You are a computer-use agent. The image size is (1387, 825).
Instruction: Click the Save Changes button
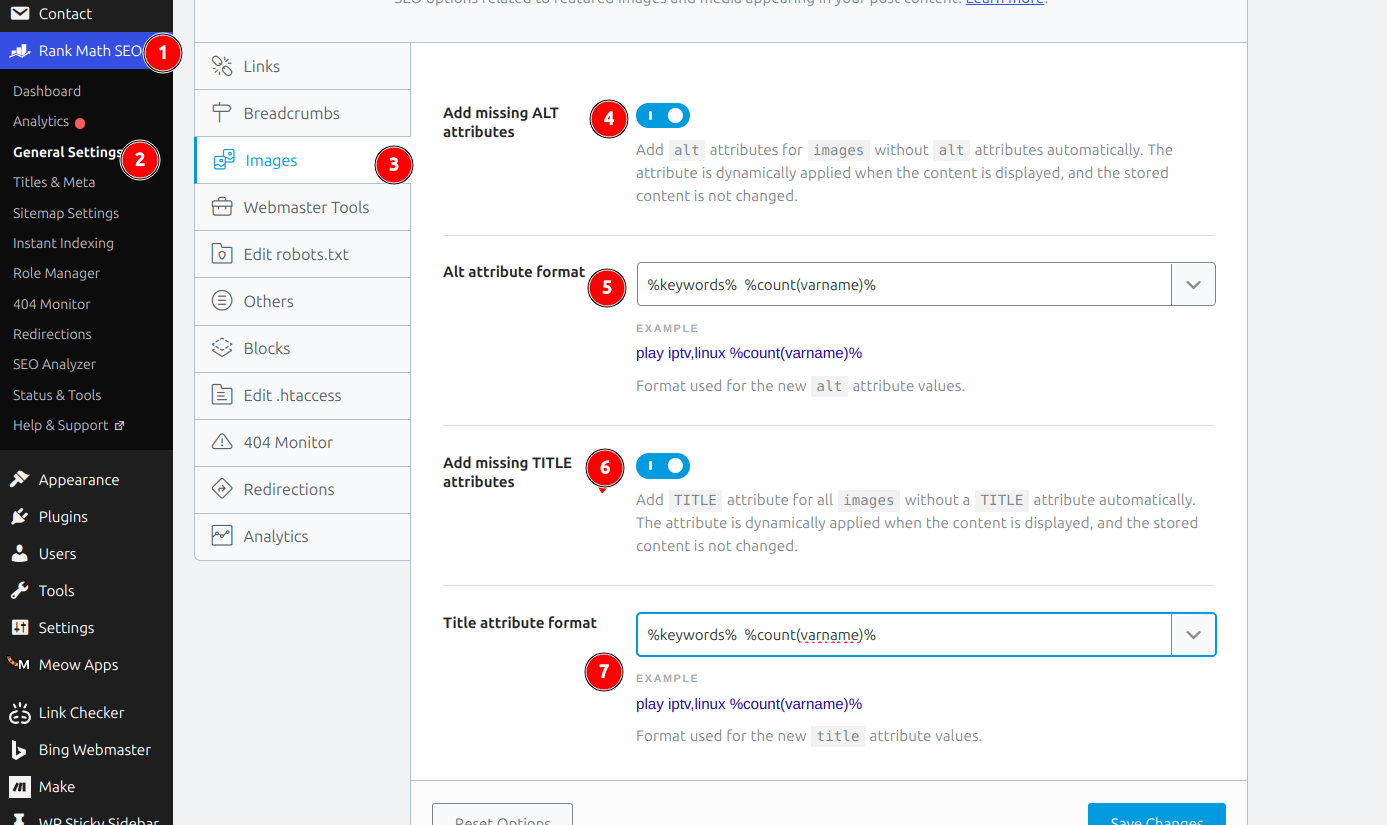click(1156, 816)
